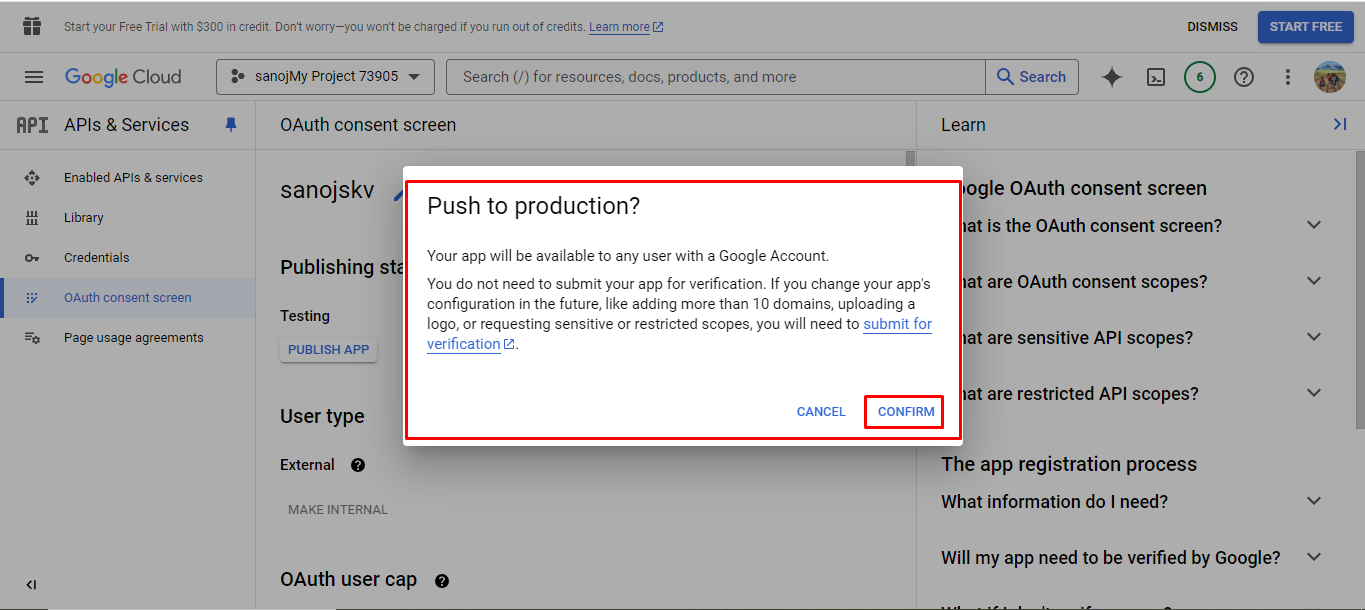Open the Gemini AI sparkle icon
This screenshot has height=610, width=1365.
click(1112, 77)
